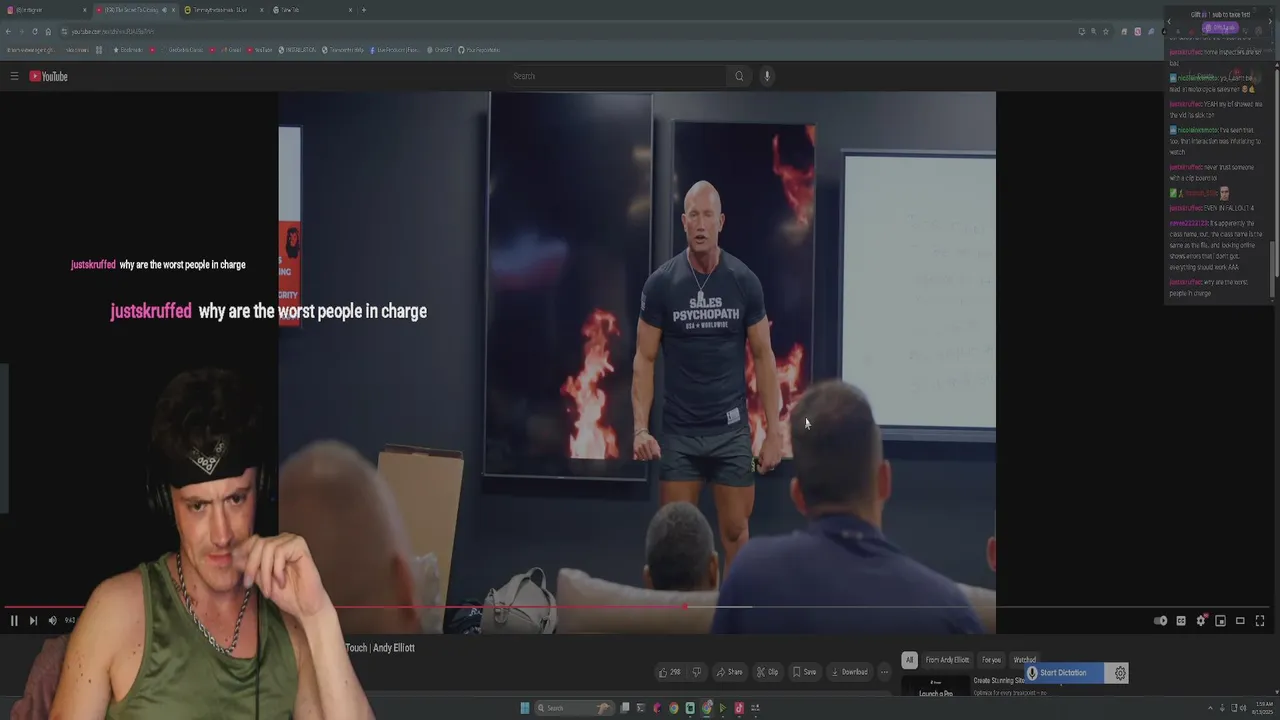Toggle theater mode
This screenshot has height=720, width=1280.
[1240, 621]
